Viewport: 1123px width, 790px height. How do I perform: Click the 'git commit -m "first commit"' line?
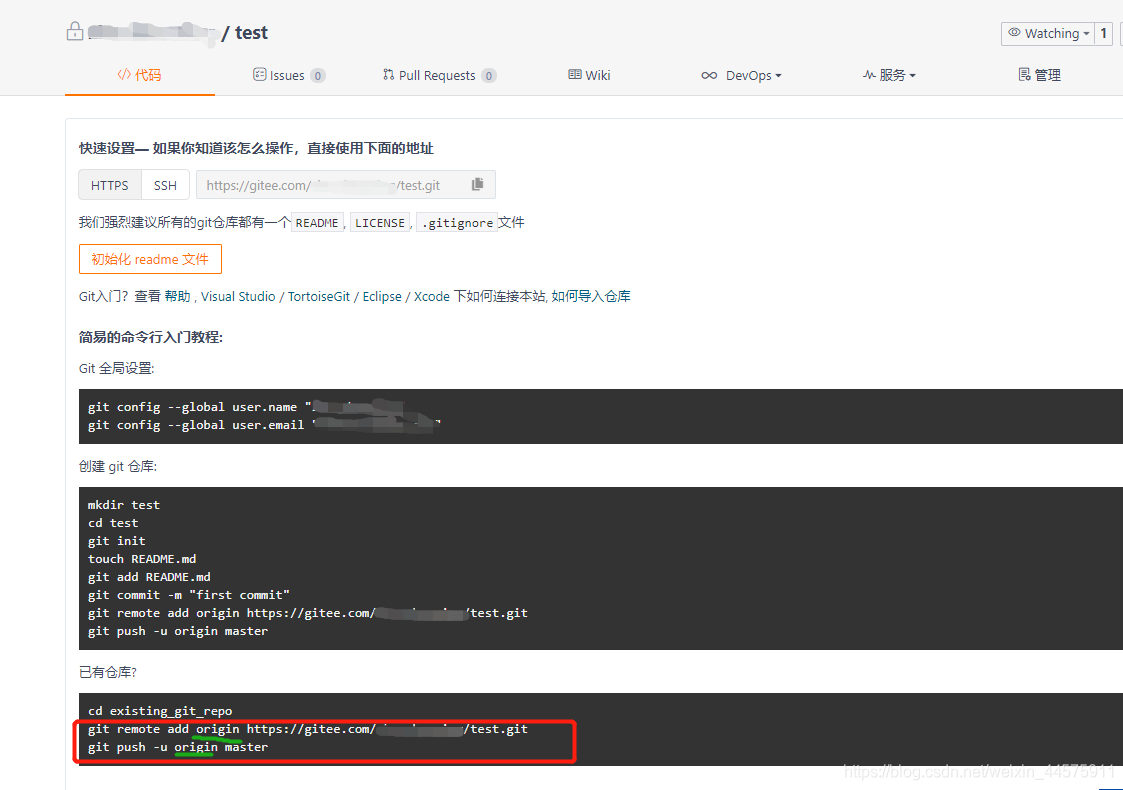pos(189,594)
